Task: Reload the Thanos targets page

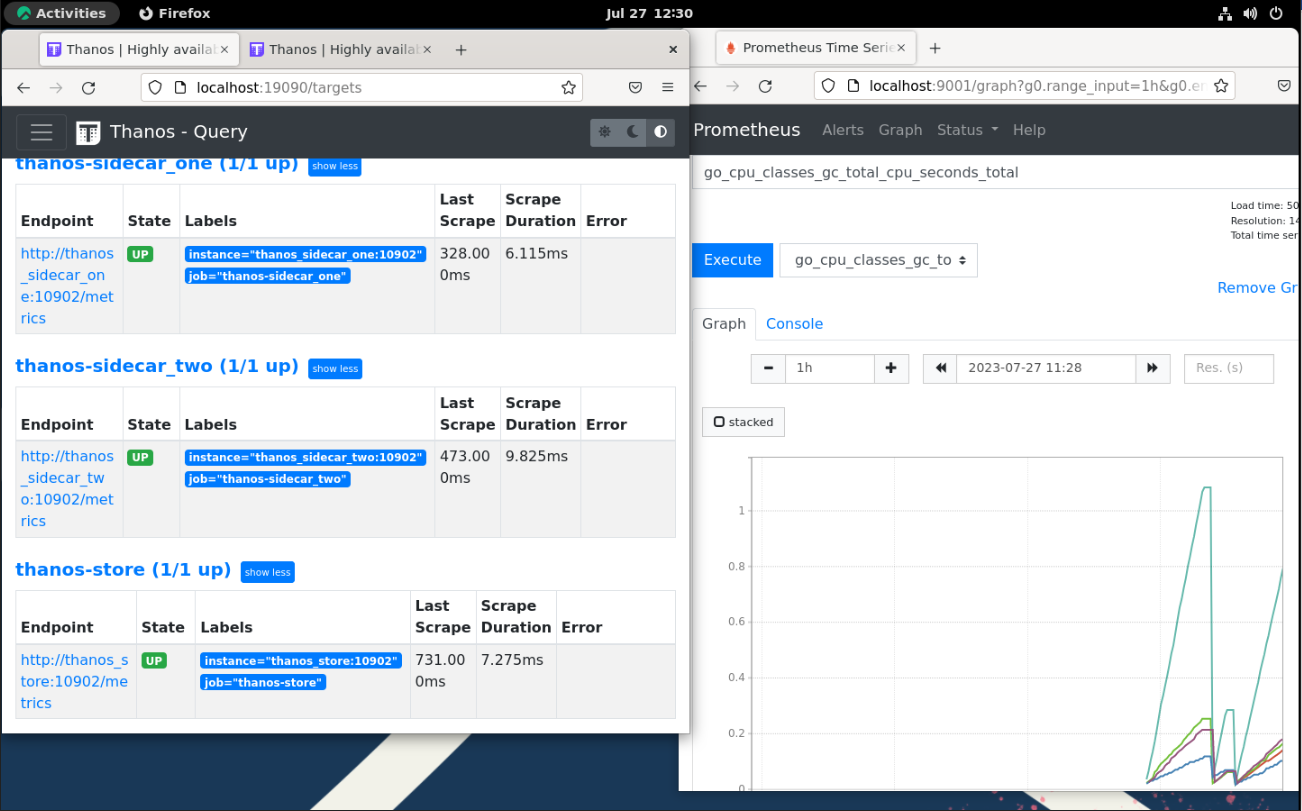Action: pos(88,88)
